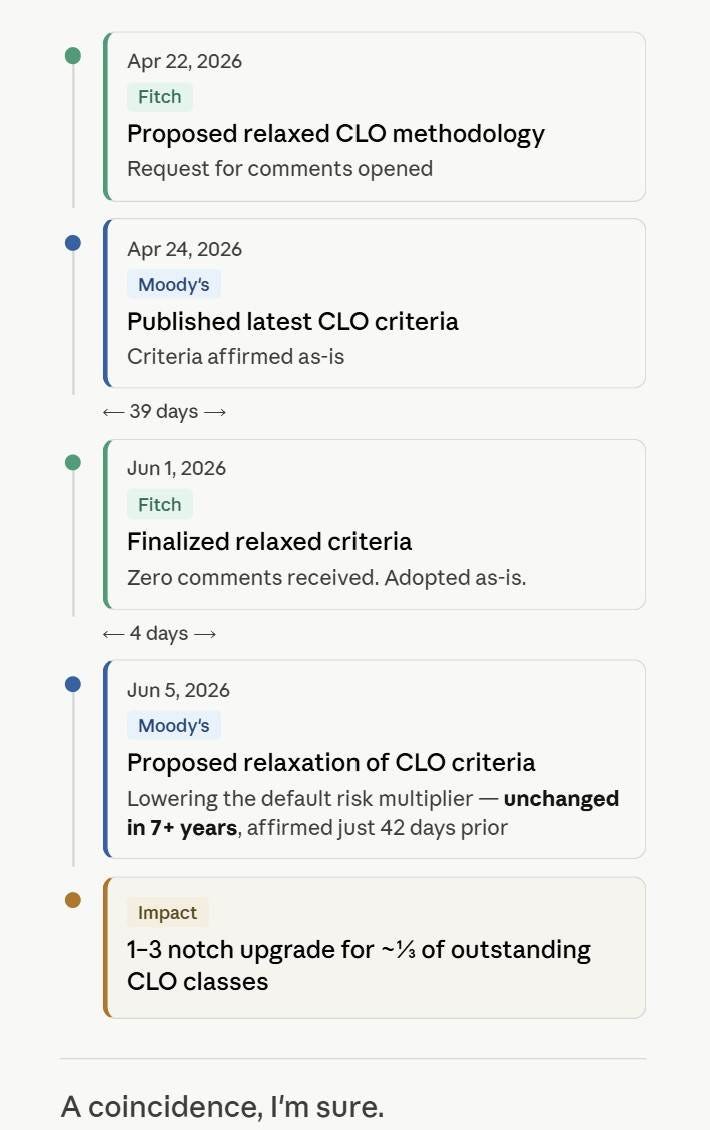Open the Published latest CLO criteria heading

click(x=293, y=321)
